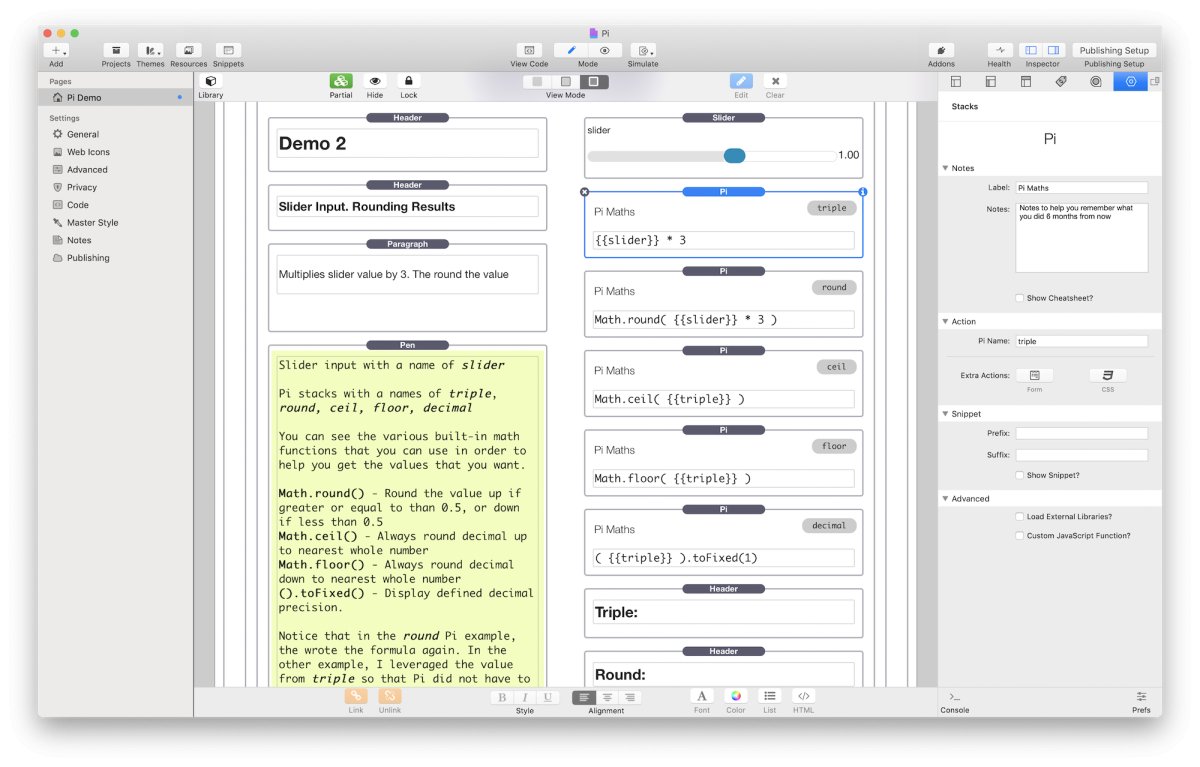Enable Load External Libraries checkbox
Viewport: 1200px width, 767px height.
[x=1019, y=517]
